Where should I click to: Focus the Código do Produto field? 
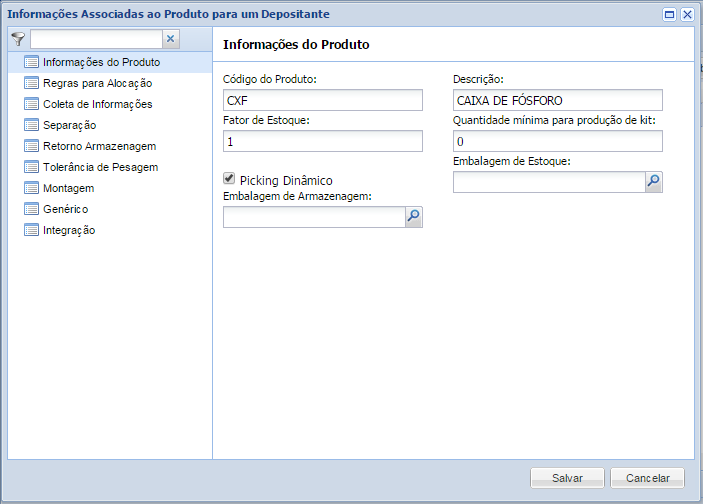pos(322,100)
